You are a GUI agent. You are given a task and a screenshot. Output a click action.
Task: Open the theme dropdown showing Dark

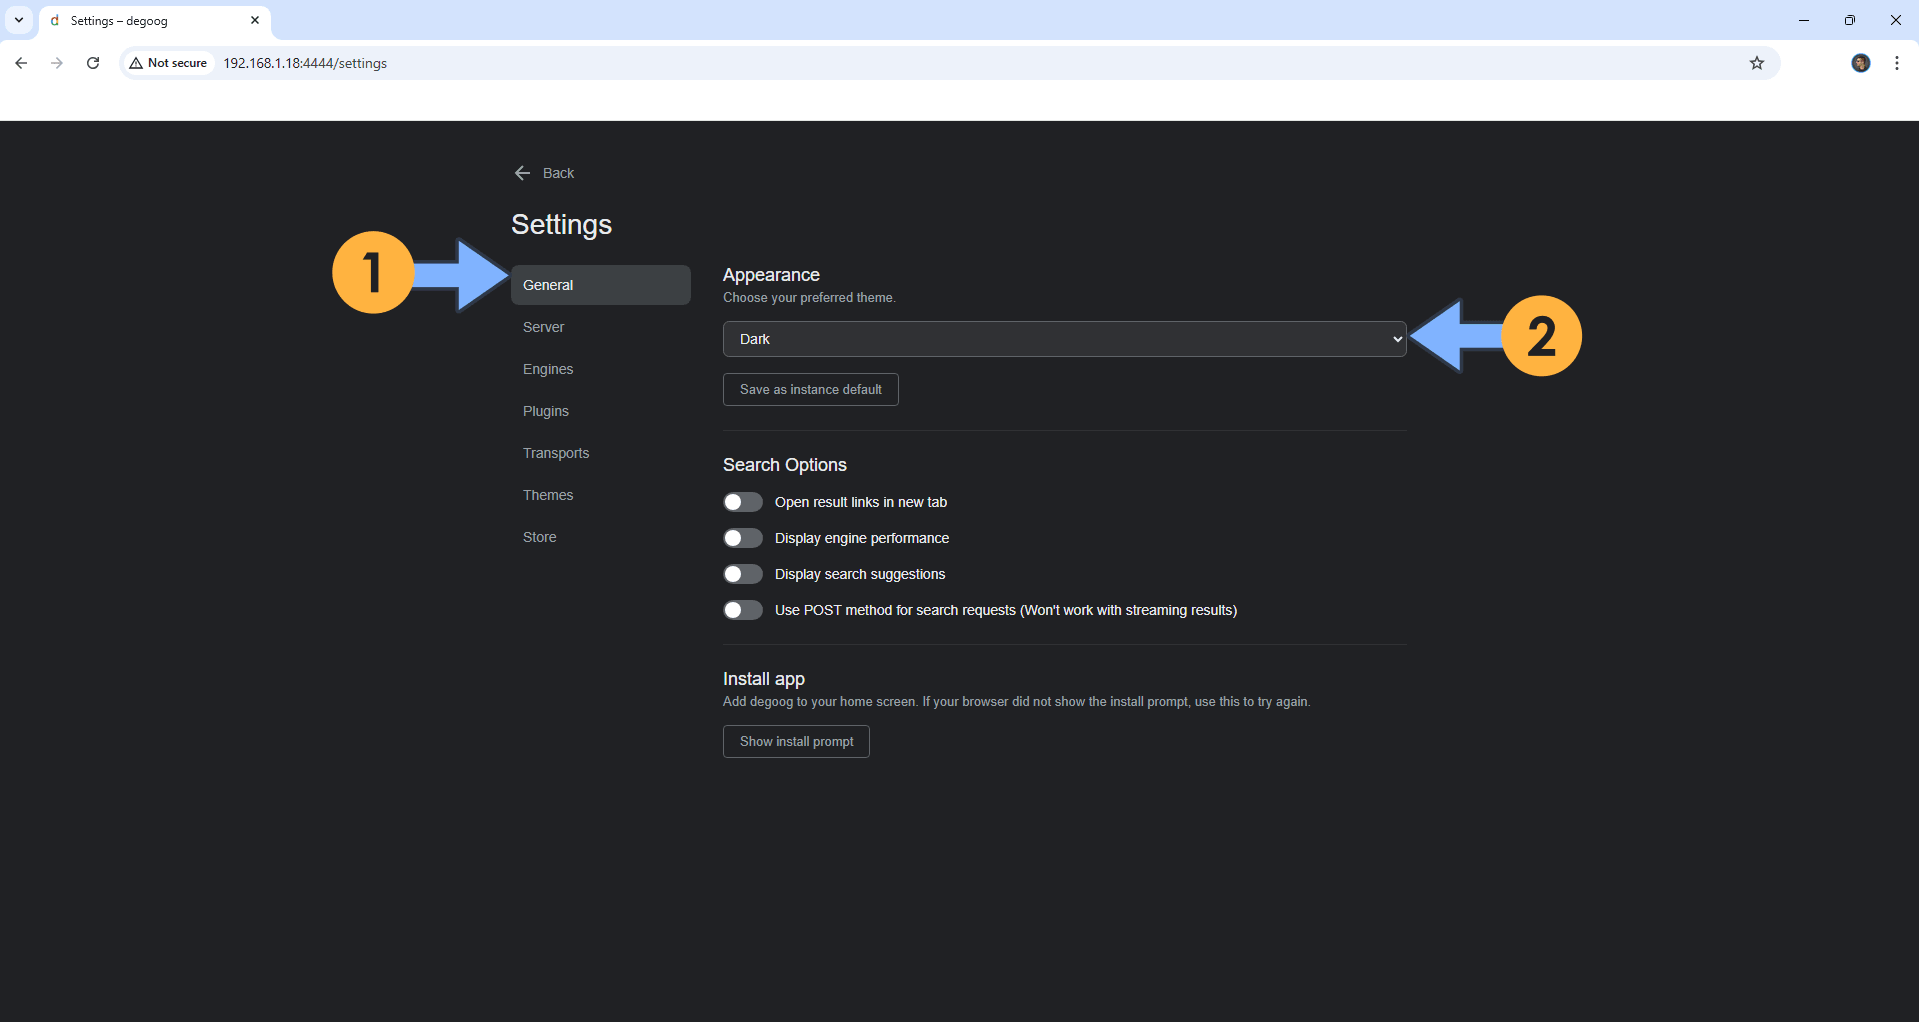pos(1063,339)
